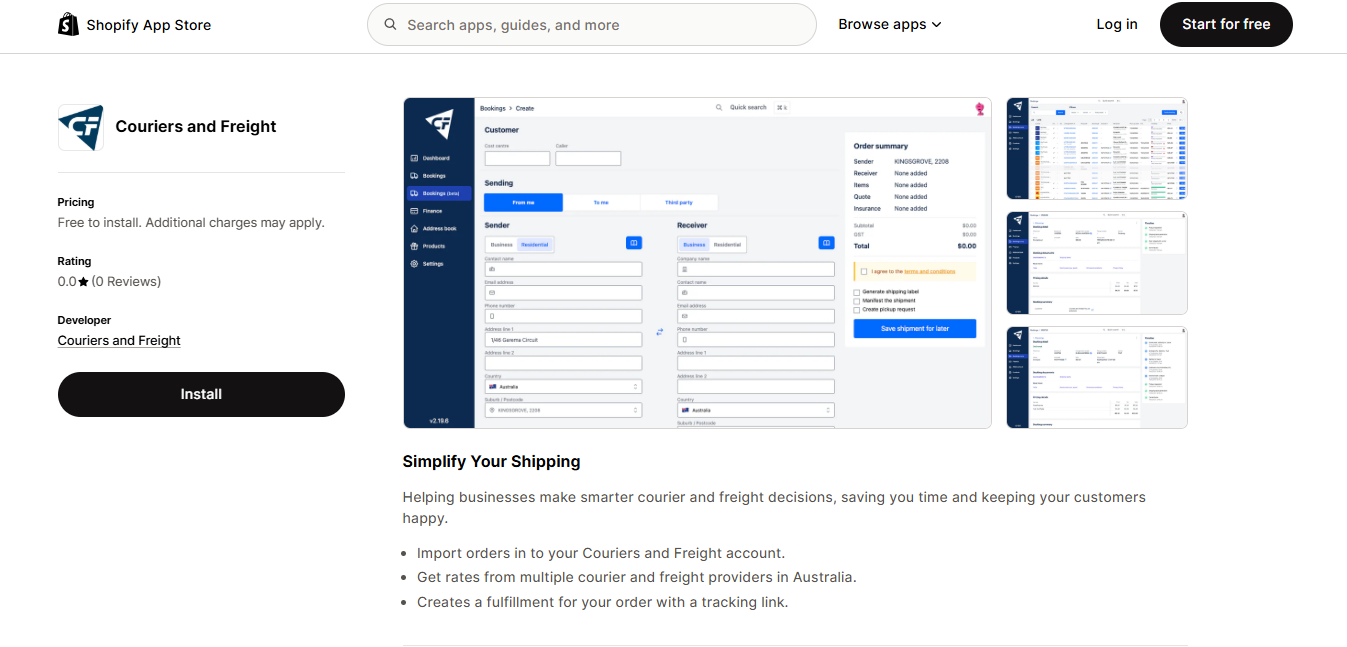Viewport: 1347px width, 647px height.
Task: Open the Couriers and Freight developer link
Action: pos(118,340)
